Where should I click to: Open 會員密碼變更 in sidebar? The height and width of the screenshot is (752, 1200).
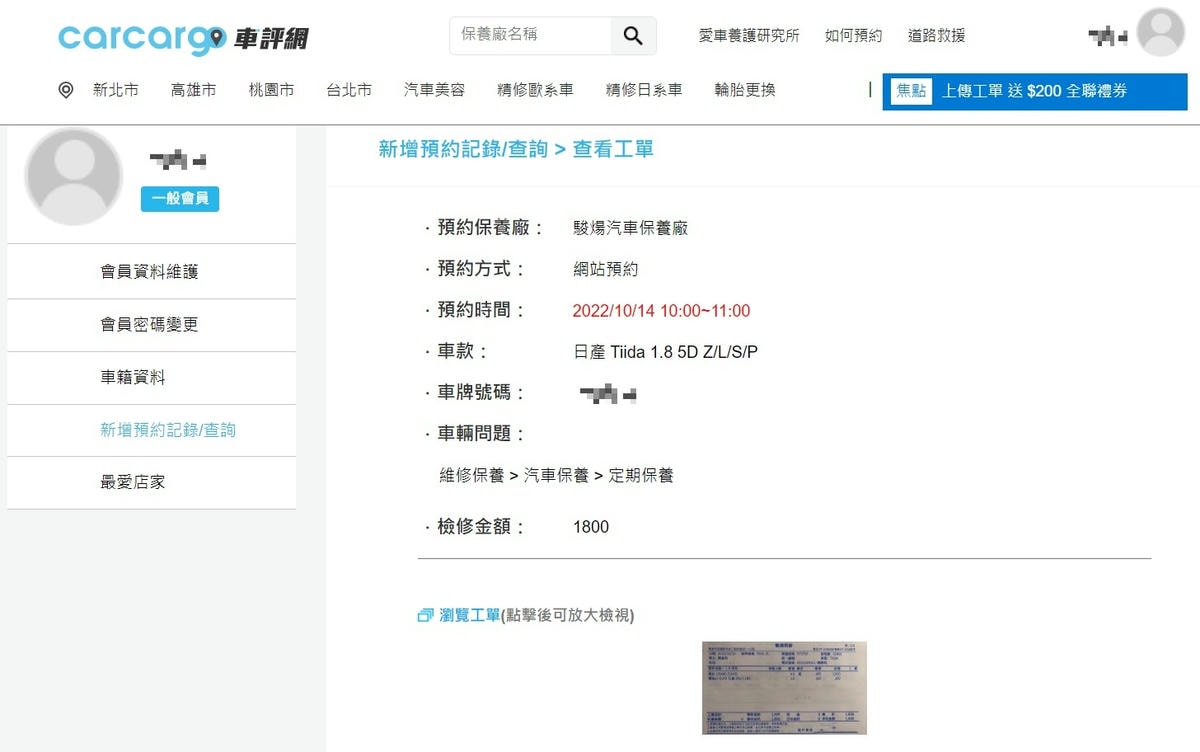pos(150,325)
